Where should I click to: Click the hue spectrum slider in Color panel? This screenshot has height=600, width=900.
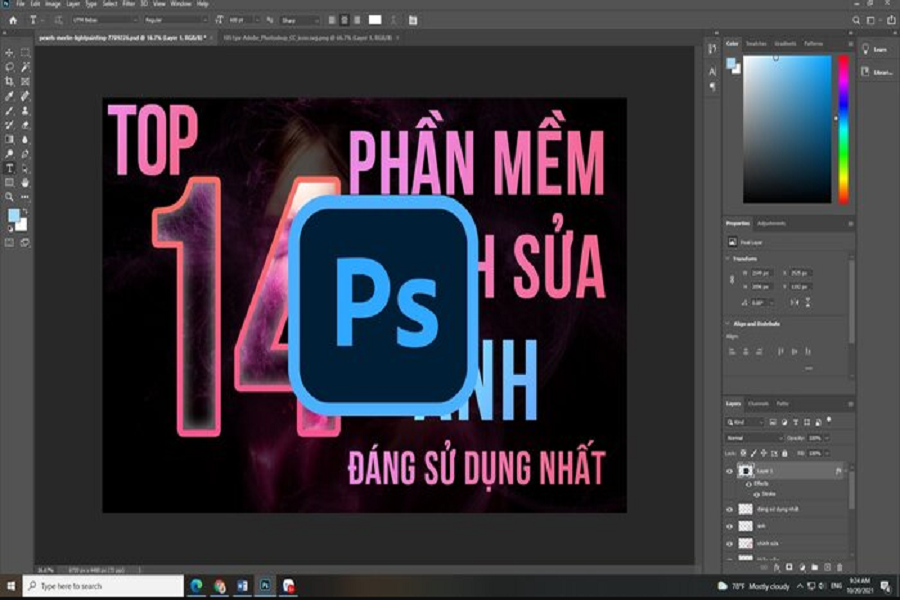(843, 129)
